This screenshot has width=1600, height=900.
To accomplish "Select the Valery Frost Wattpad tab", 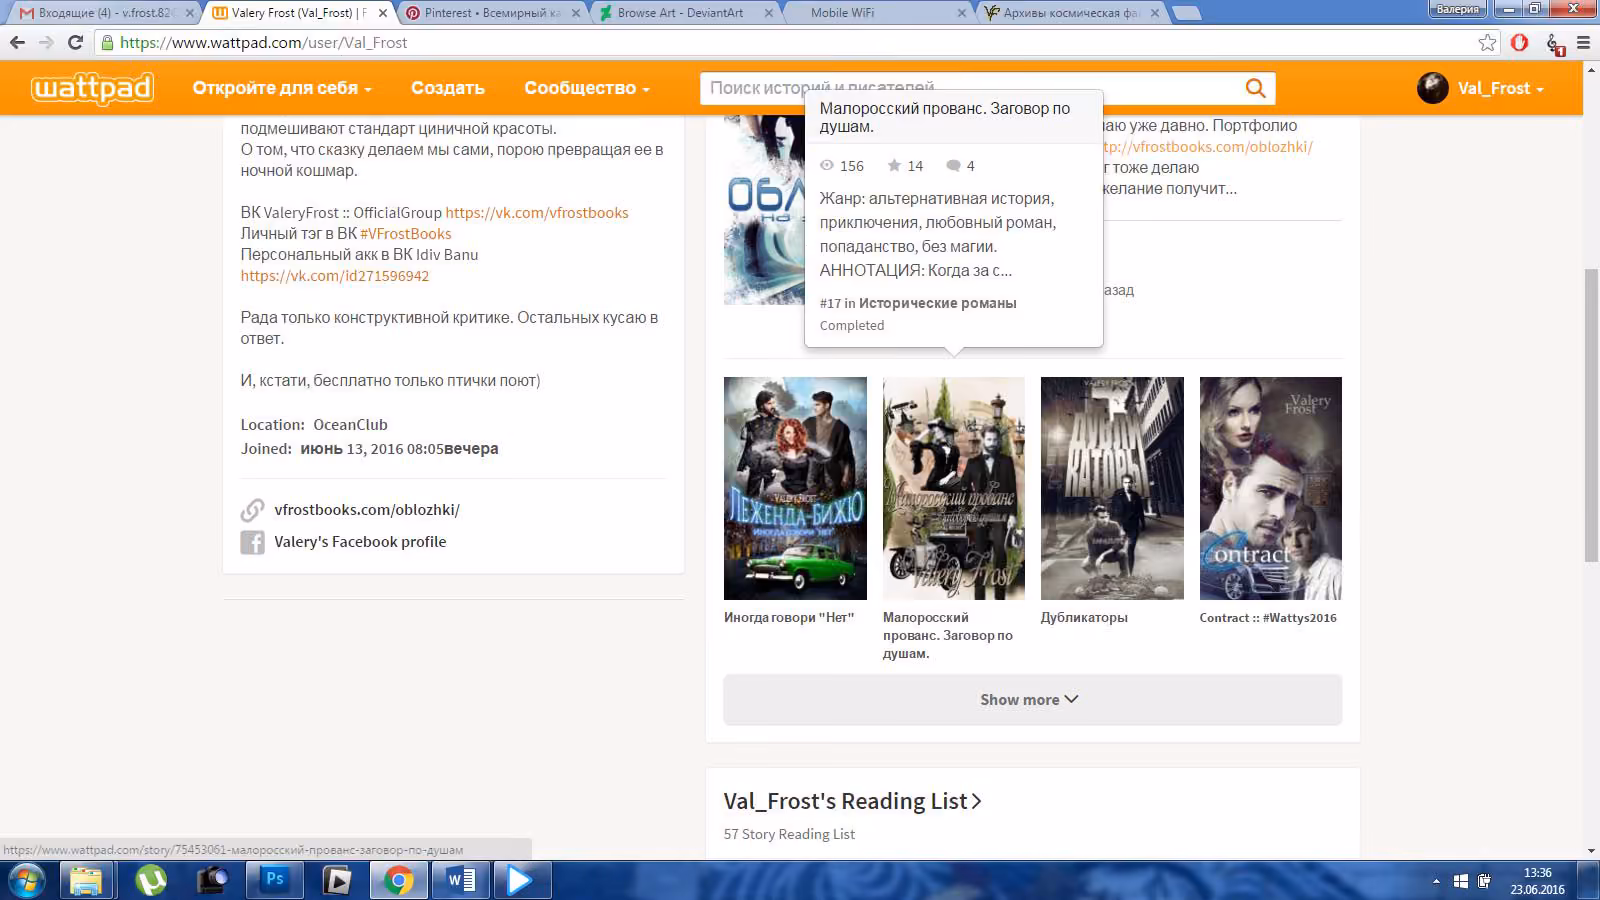I will 298,13.
